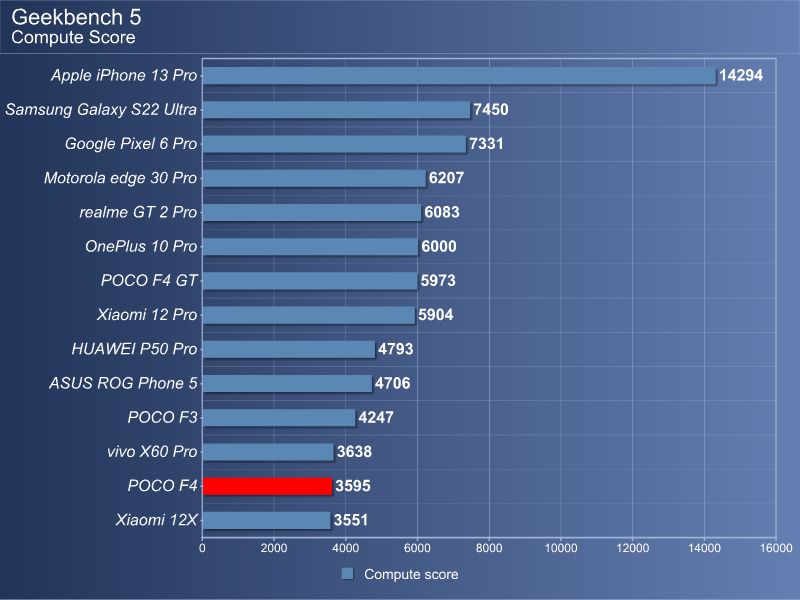Click the score value 6083
The width and height of the screenshot is (800, 600).
pyautogui.click(x=442, y=212)
